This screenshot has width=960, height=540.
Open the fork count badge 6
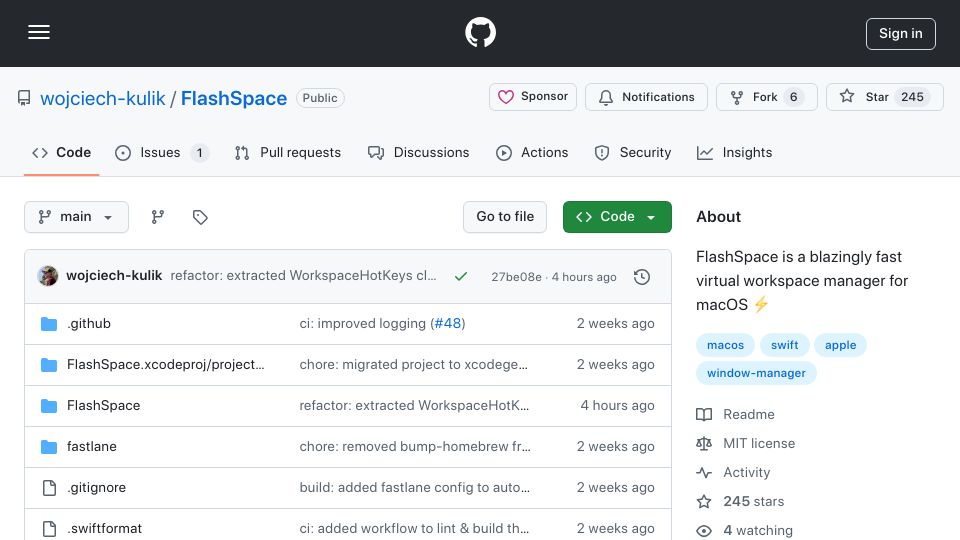[x=793, y=97]
